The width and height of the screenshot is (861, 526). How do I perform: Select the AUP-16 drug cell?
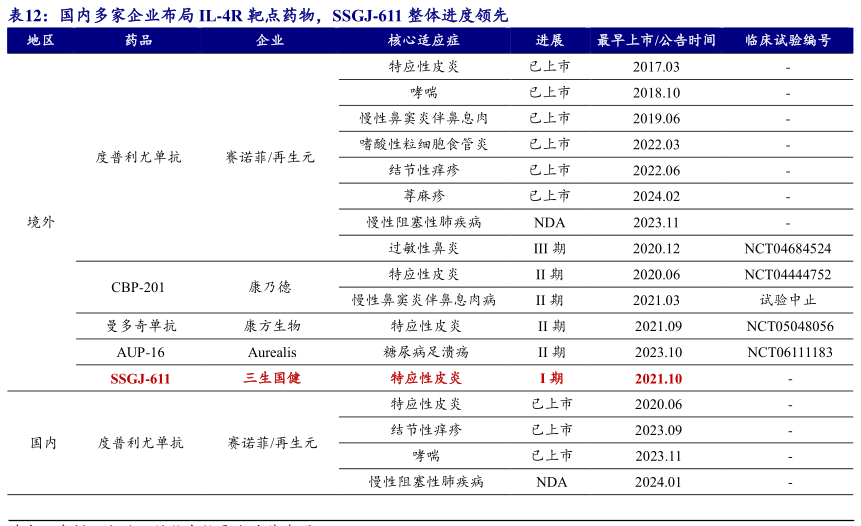(x=140, y=352)
